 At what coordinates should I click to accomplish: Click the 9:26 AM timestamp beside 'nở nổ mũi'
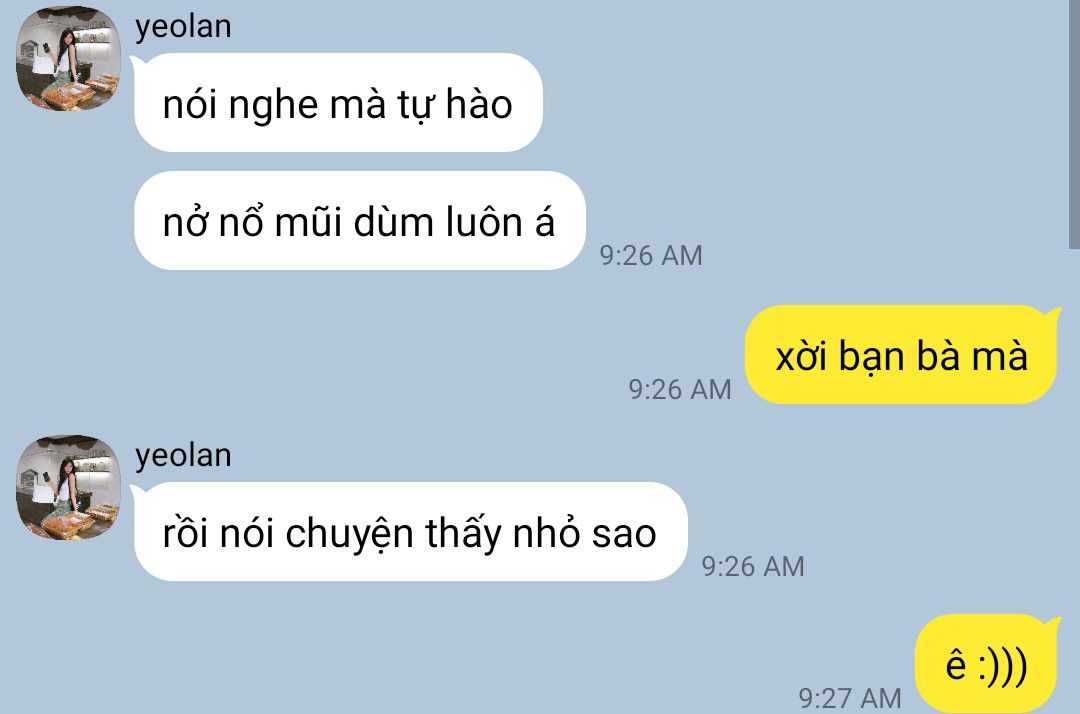pyautogui.click(x=651, y=255)
